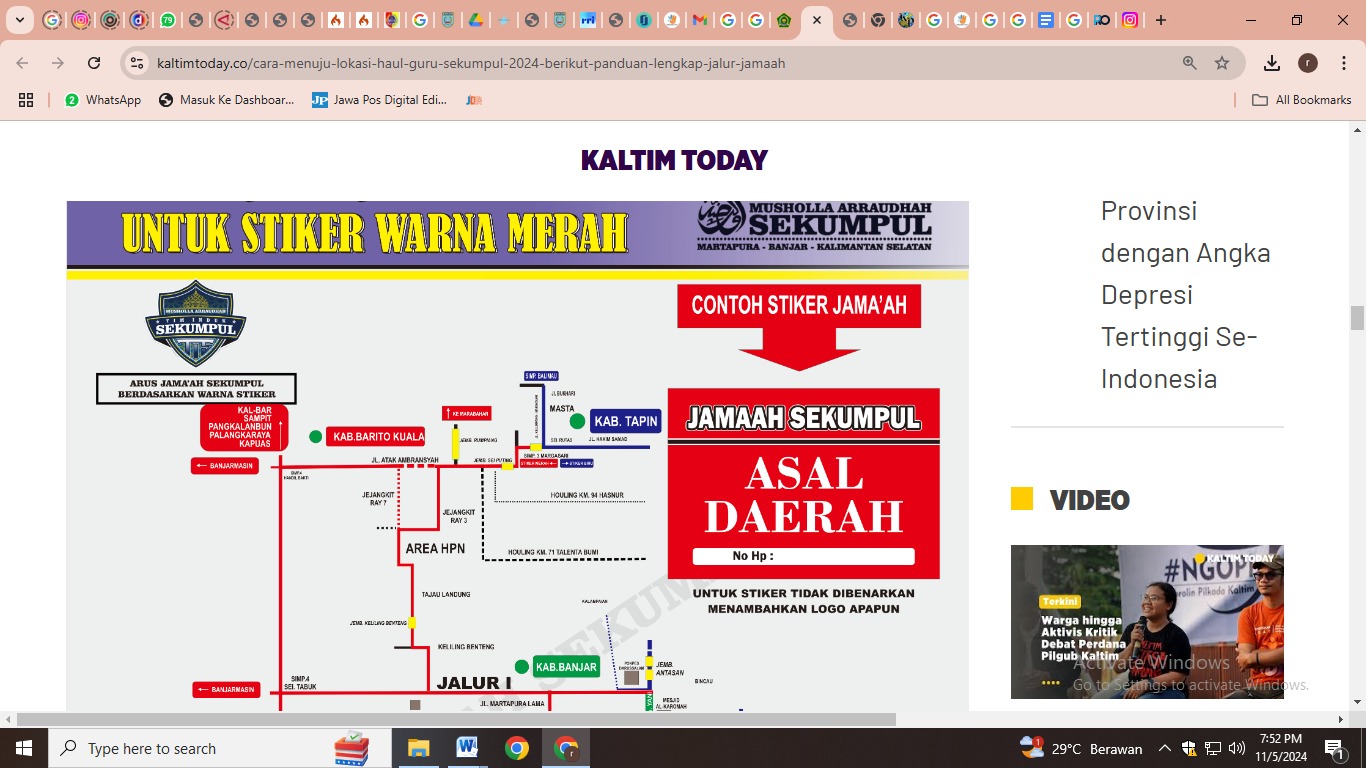Open the first Chrome taskbar icon
Screen dimensions: 1366x768
(516, 748)
